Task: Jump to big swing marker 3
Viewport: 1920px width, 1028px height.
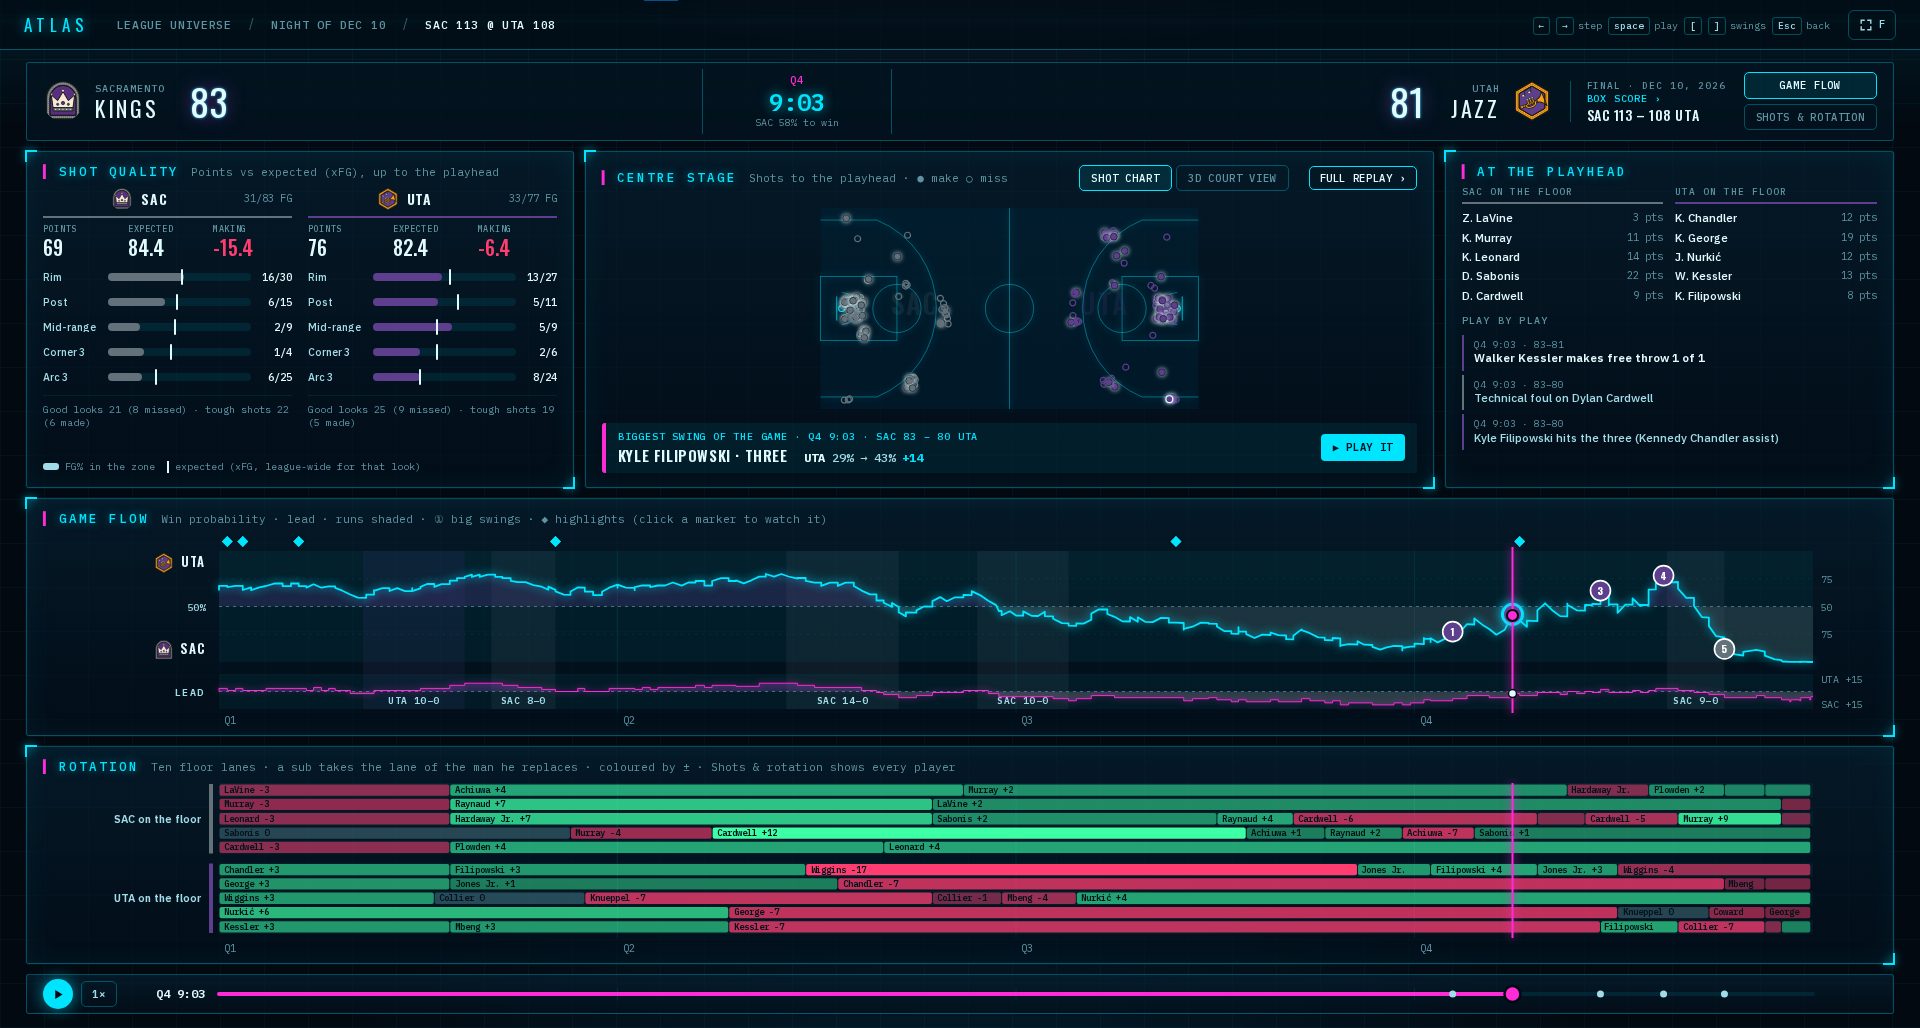Action: point(1600,591)
